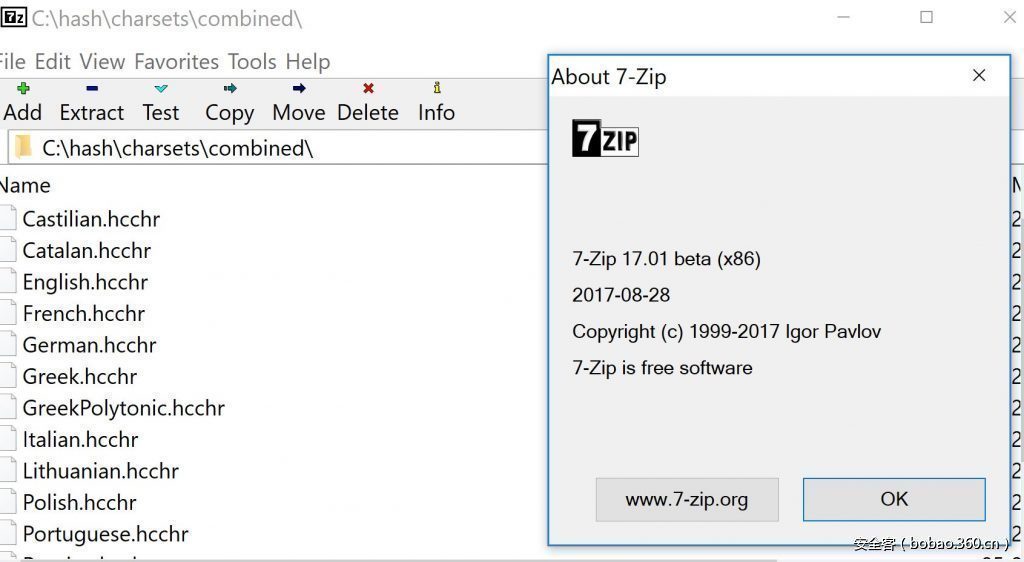Click the 7-Zip logo in About dialog

(x=605, y=139)
